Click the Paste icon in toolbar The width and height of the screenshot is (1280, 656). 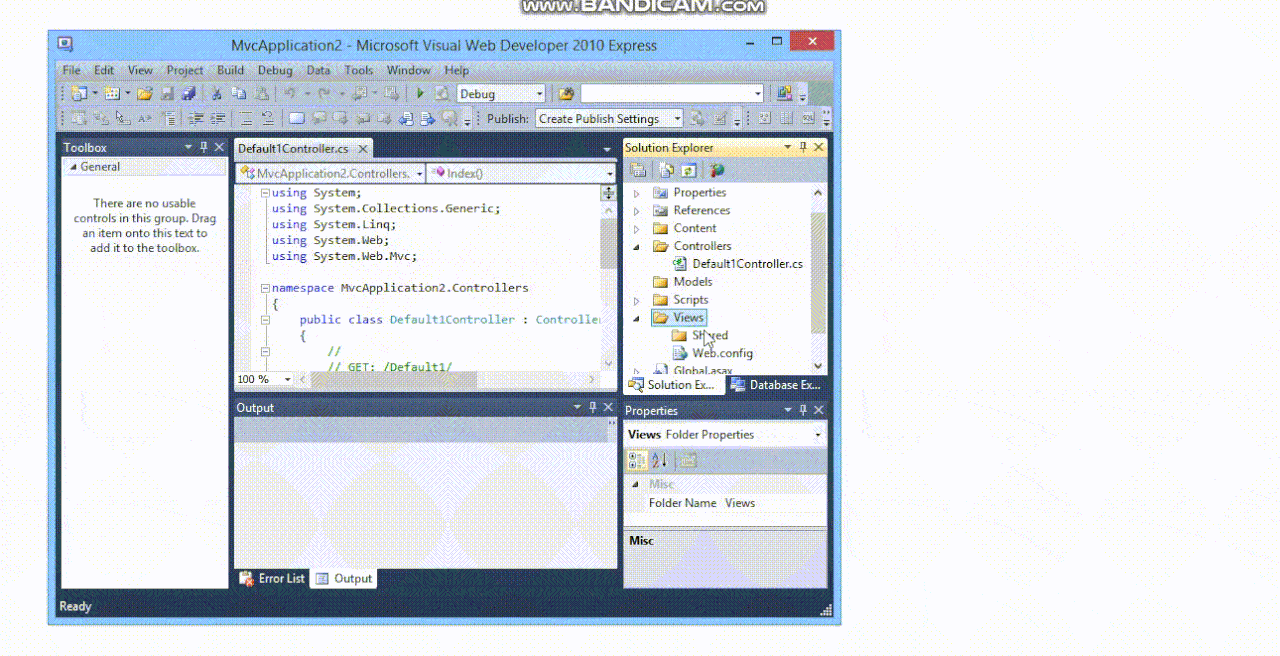tap(260, 93)
